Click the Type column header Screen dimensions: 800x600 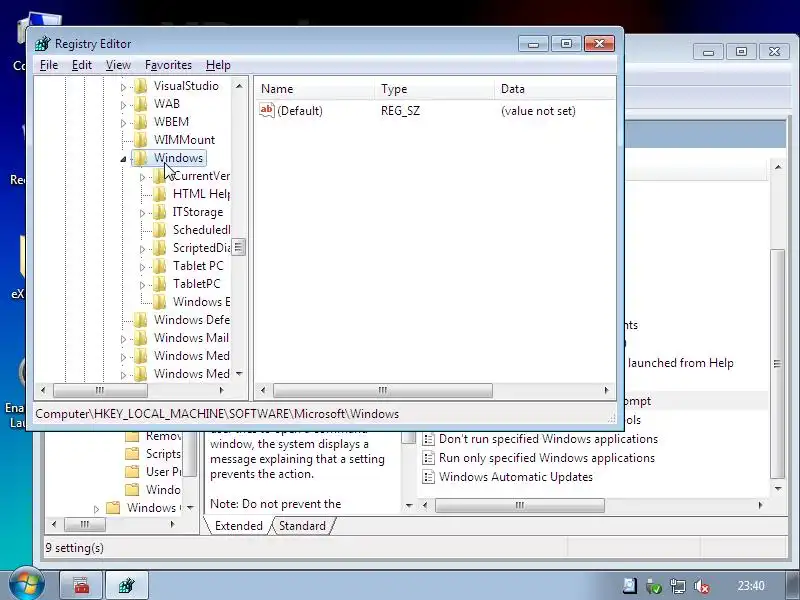coord(434,89)
